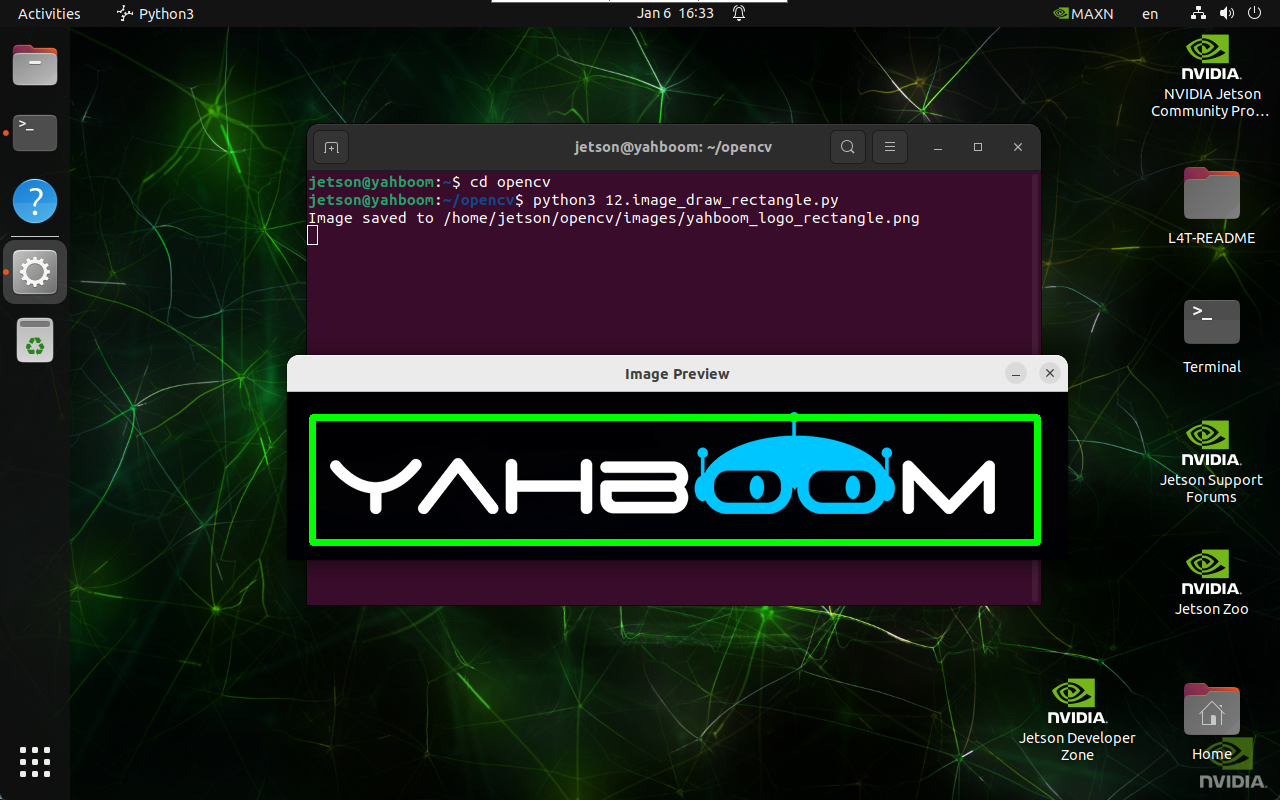This screenshot has width=1280, height=800.
Task: Open the Trash in the dock
Action: coord(35,340)
